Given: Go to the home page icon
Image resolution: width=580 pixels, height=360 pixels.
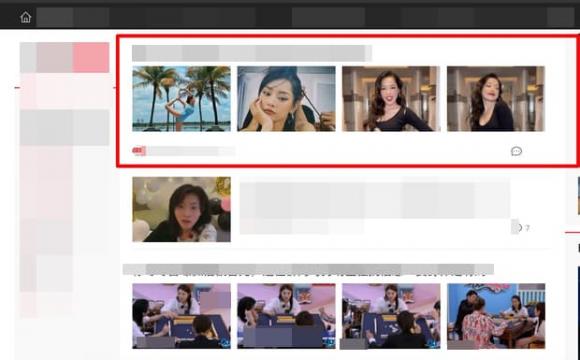Looking at the screenshot, I should point(26,17).
